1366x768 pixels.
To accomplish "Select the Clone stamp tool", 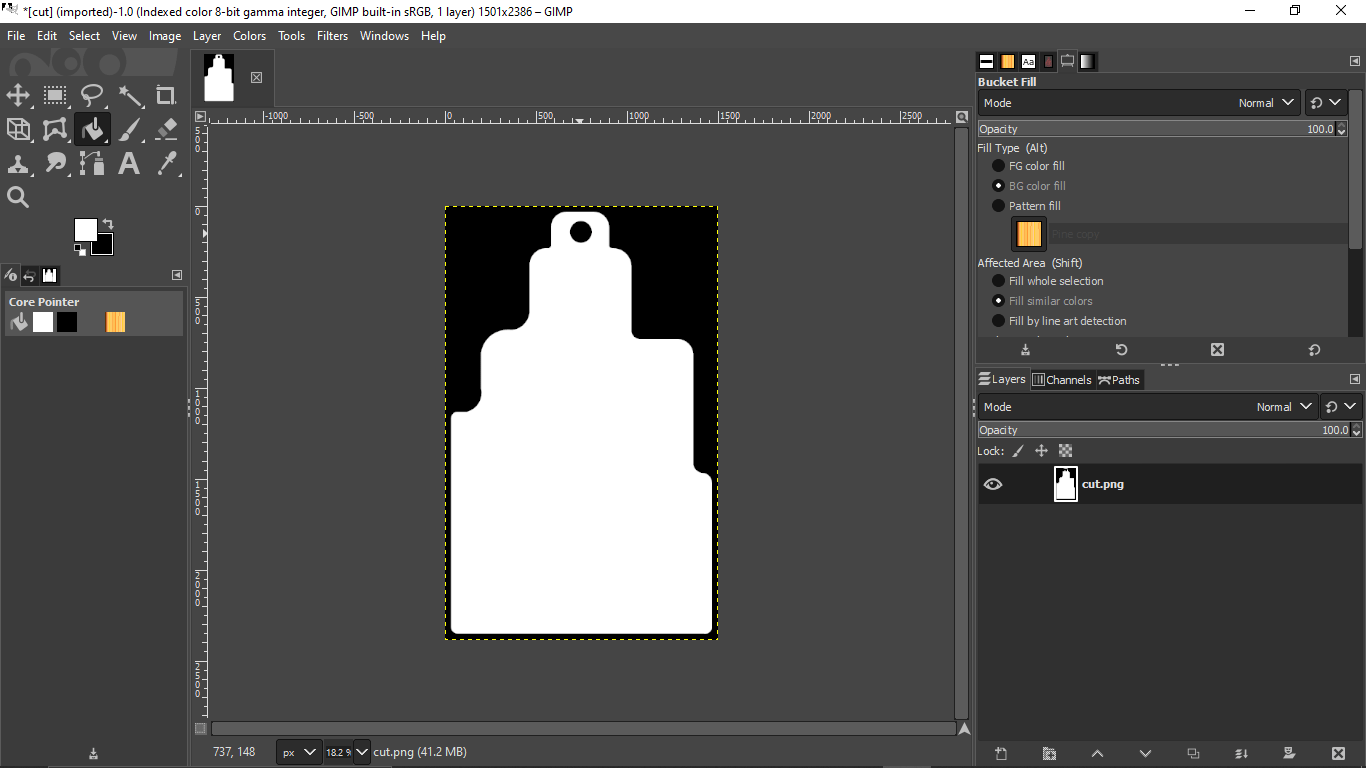I will pos(18,163).
